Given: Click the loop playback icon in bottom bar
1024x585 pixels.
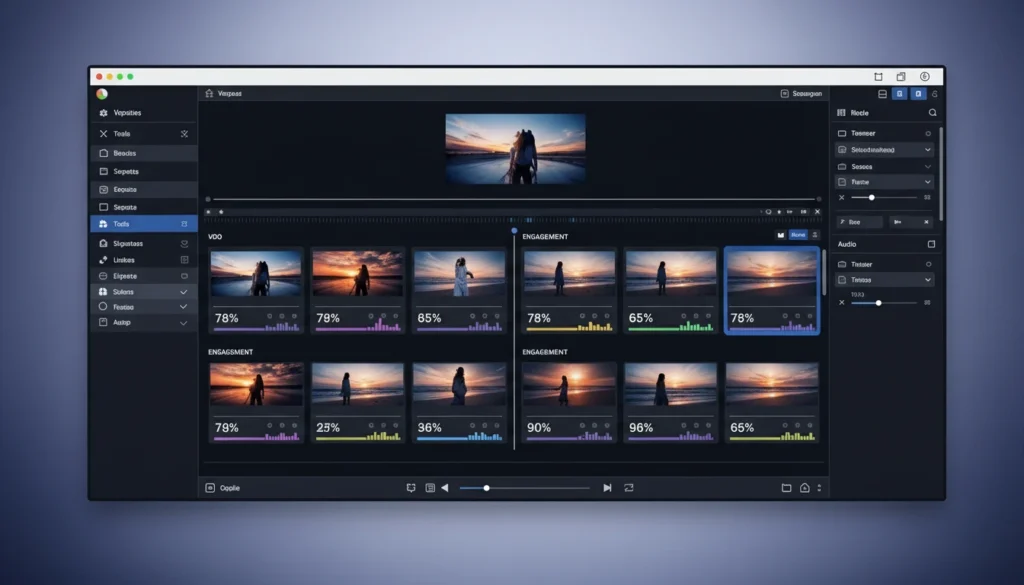Looking at the screenshot, I should tap(628, 487).
